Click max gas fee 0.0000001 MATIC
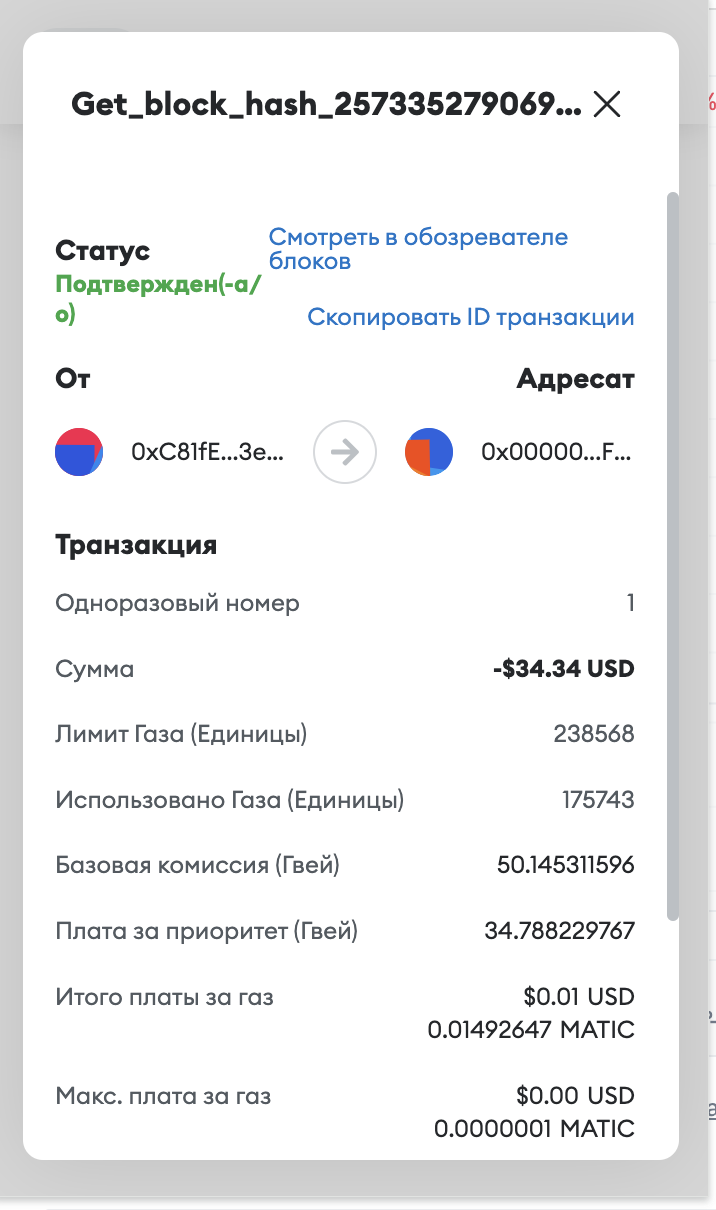Screen dimensions: 716x1210 click(534, 1129)
